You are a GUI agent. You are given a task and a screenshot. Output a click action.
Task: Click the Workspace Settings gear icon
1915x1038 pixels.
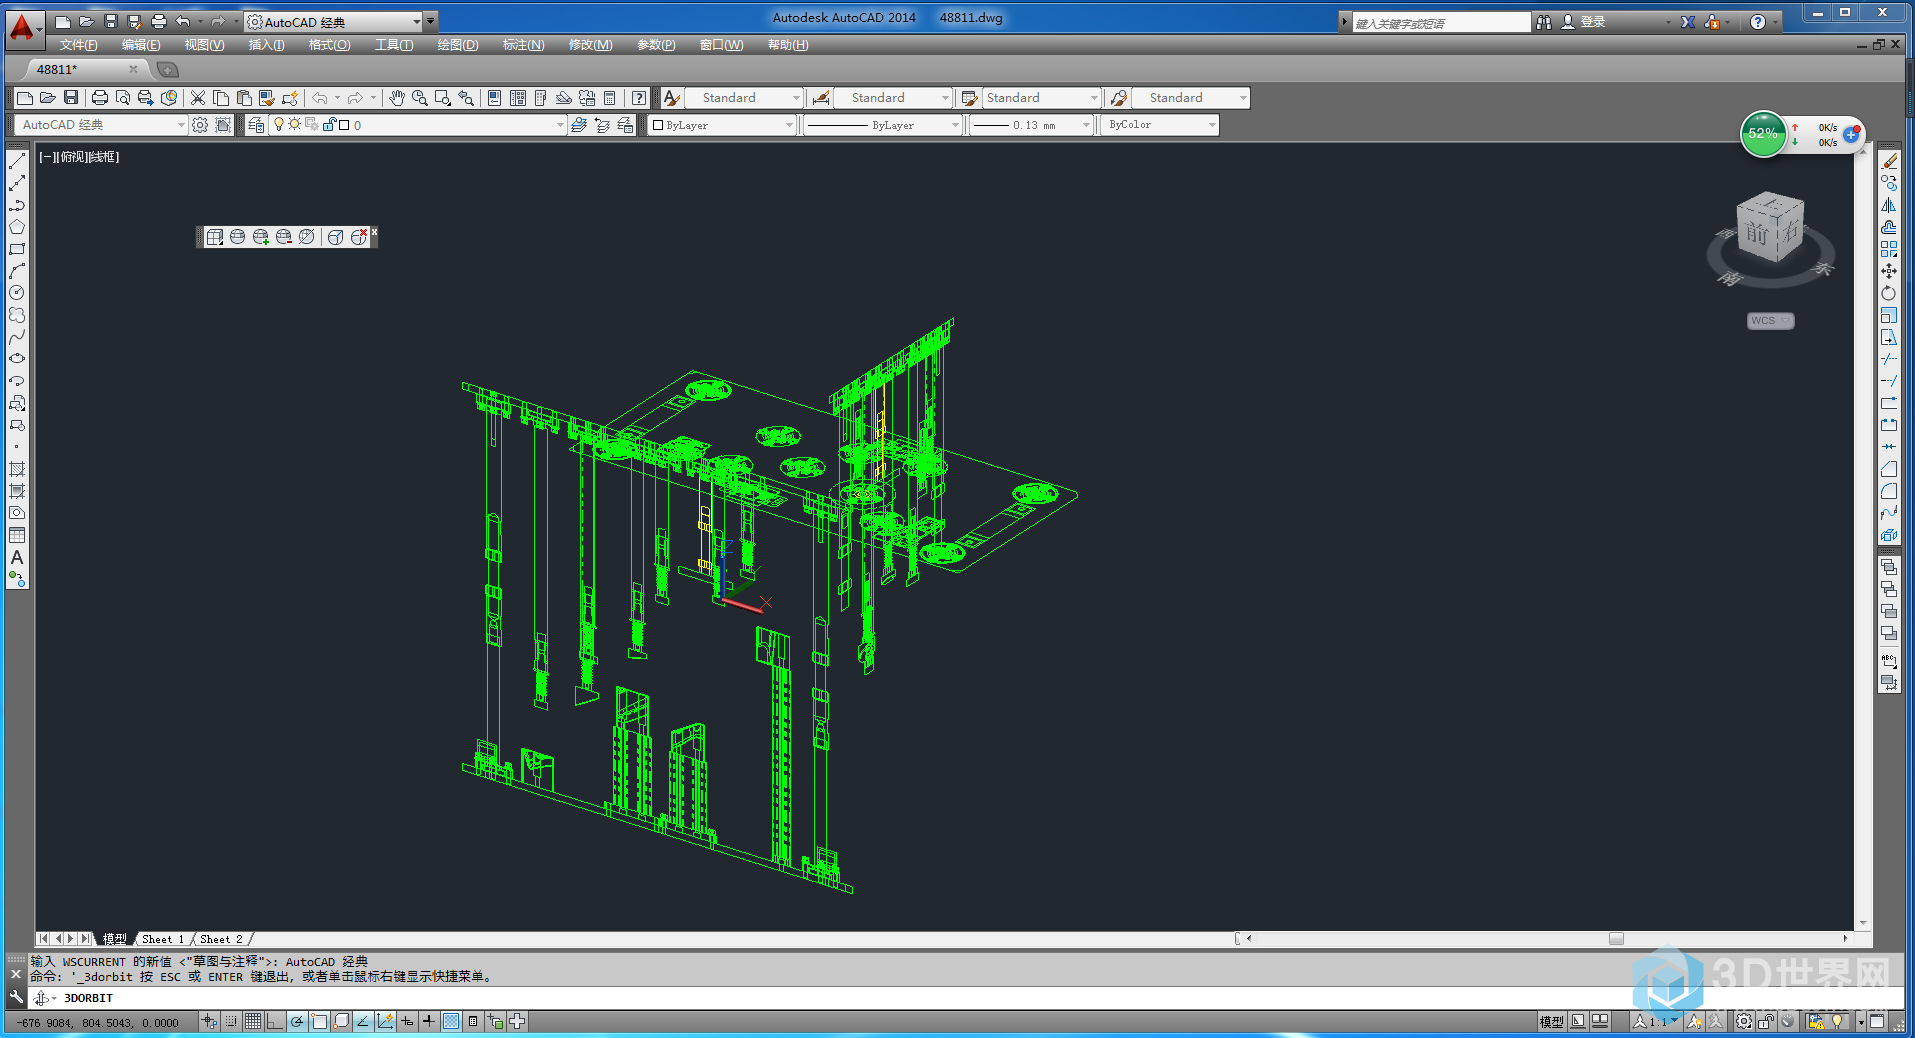point(200,125)
